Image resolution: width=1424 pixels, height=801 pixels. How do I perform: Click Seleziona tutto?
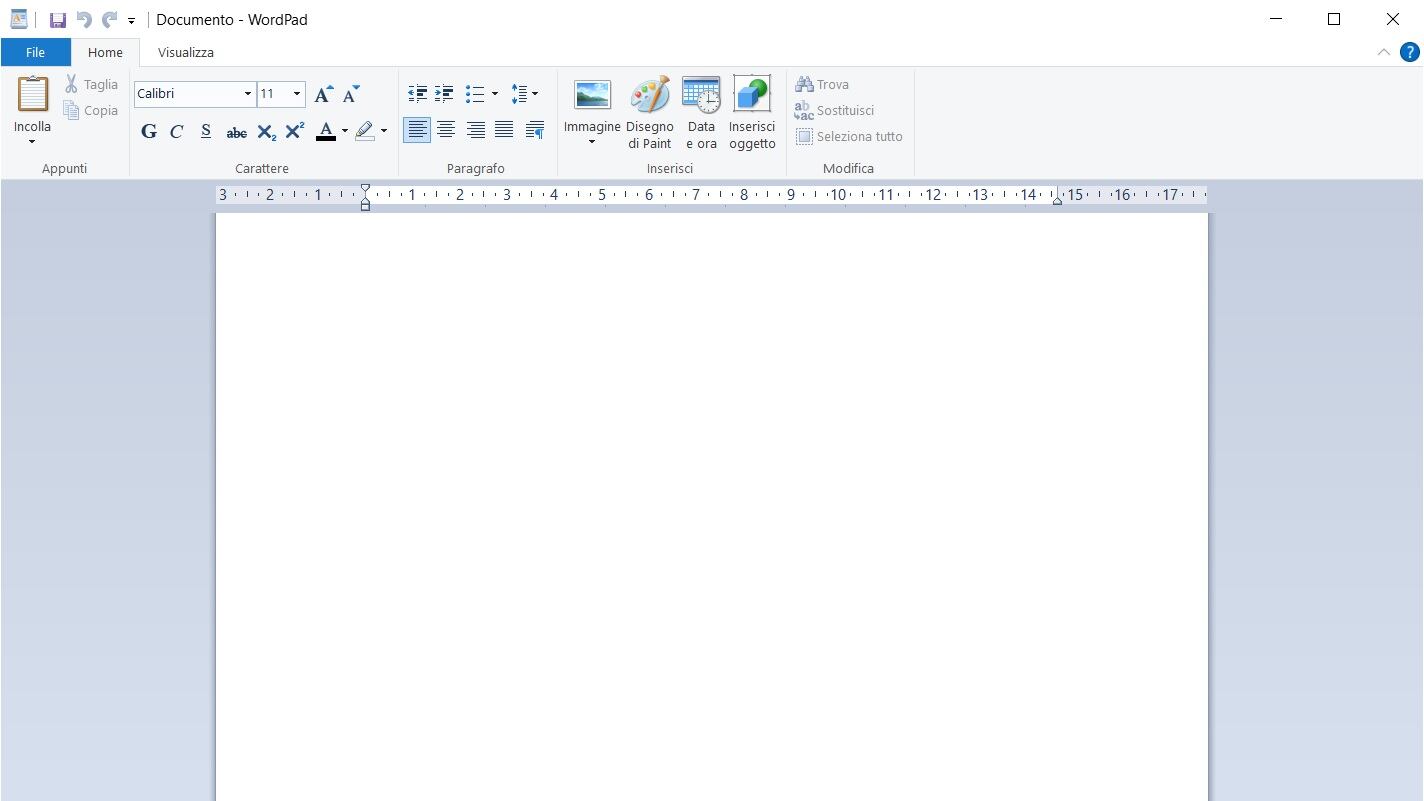tap(849, 136)
